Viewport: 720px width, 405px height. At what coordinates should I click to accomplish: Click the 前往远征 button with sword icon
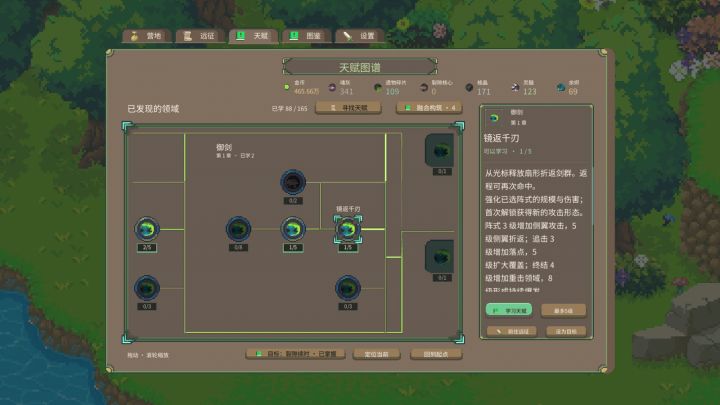pyautogui.click(x=512, y=331)
